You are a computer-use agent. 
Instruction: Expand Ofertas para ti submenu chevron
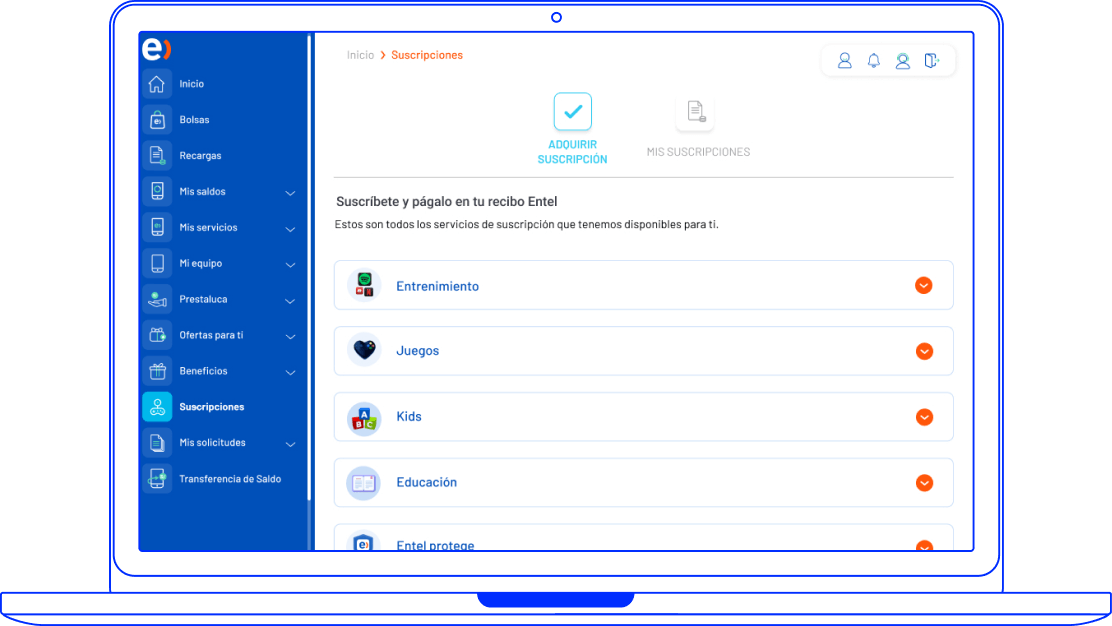pos(290,337)
